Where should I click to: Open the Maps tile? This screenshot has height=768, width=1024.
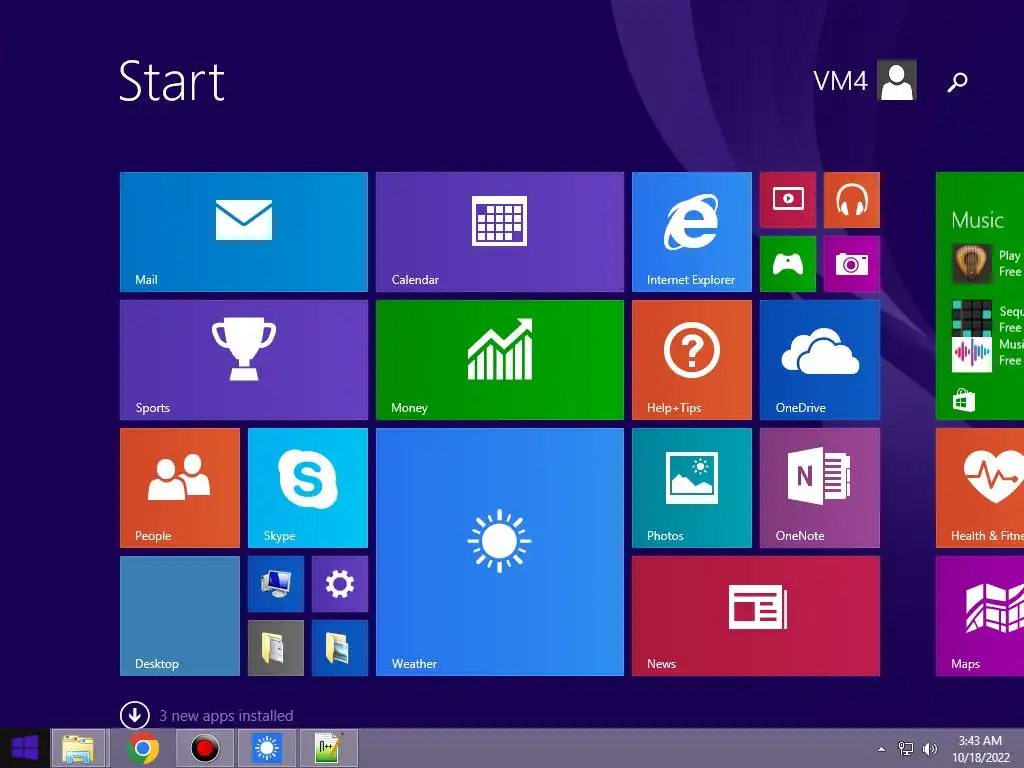(980, 616)
